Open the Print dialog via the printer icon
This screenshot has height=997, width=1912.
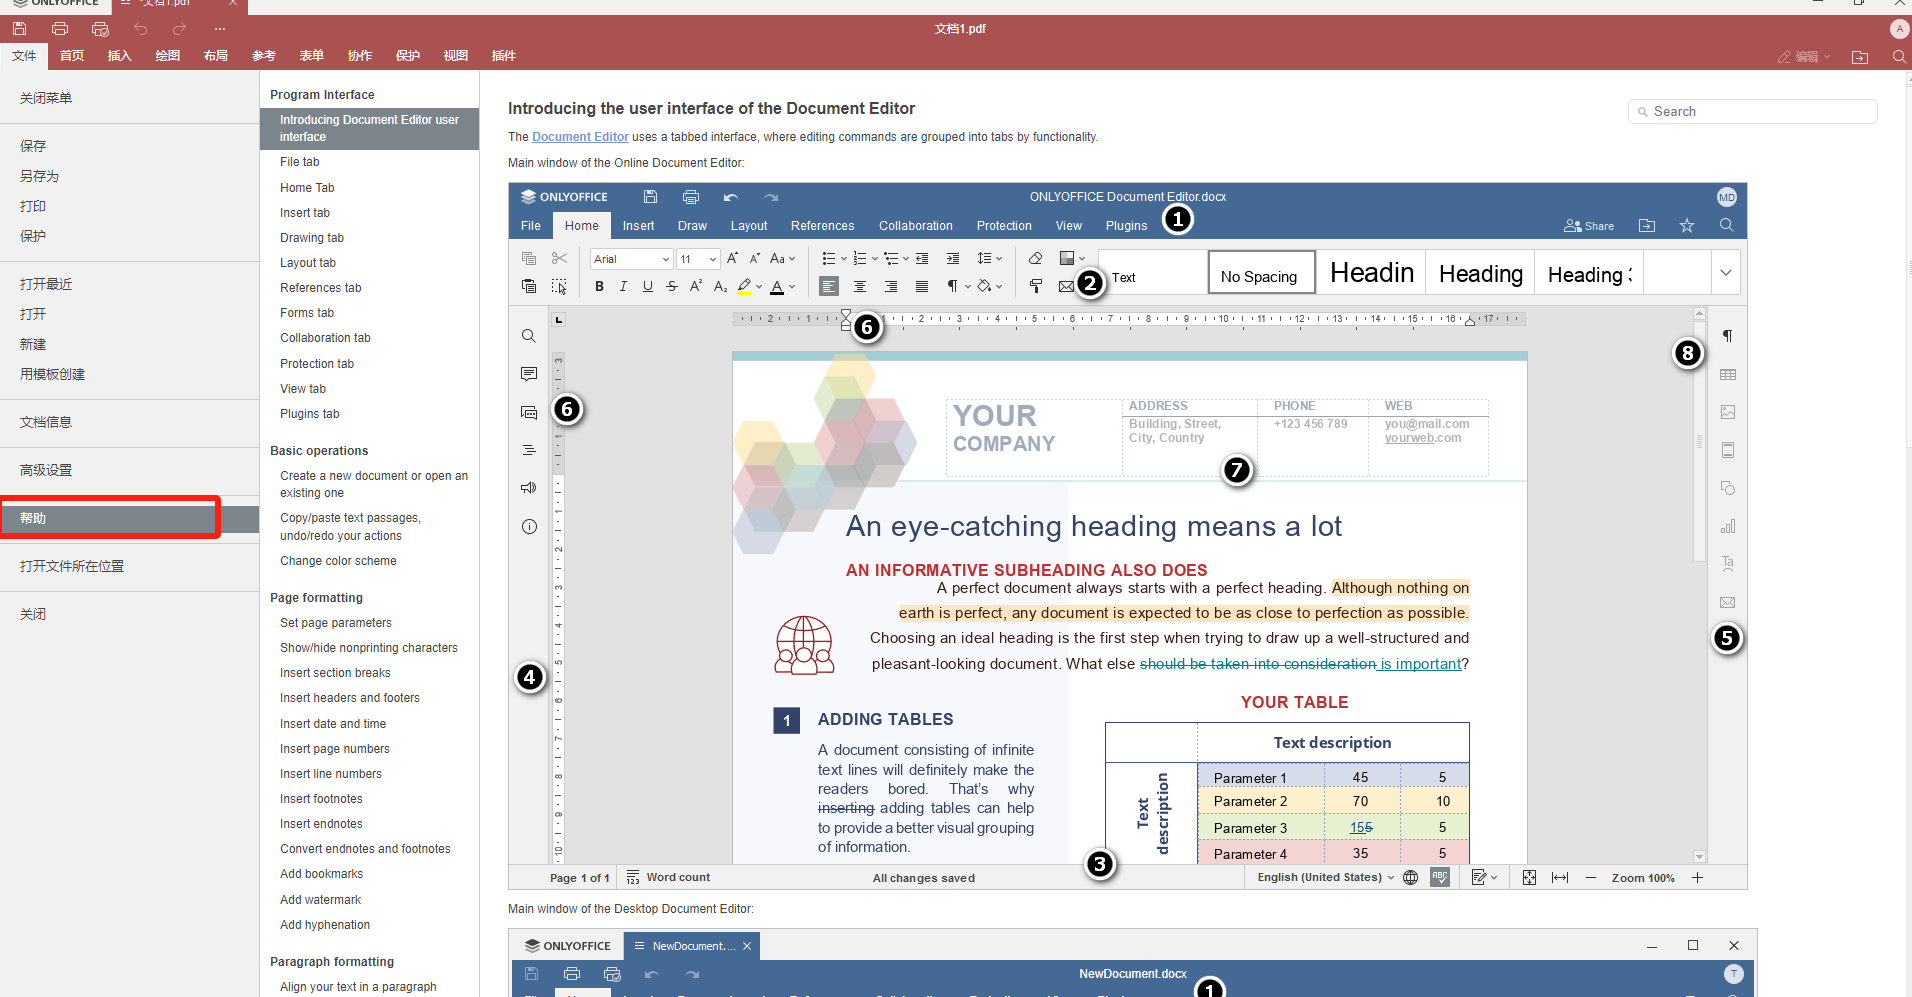(x=59, y=28)
